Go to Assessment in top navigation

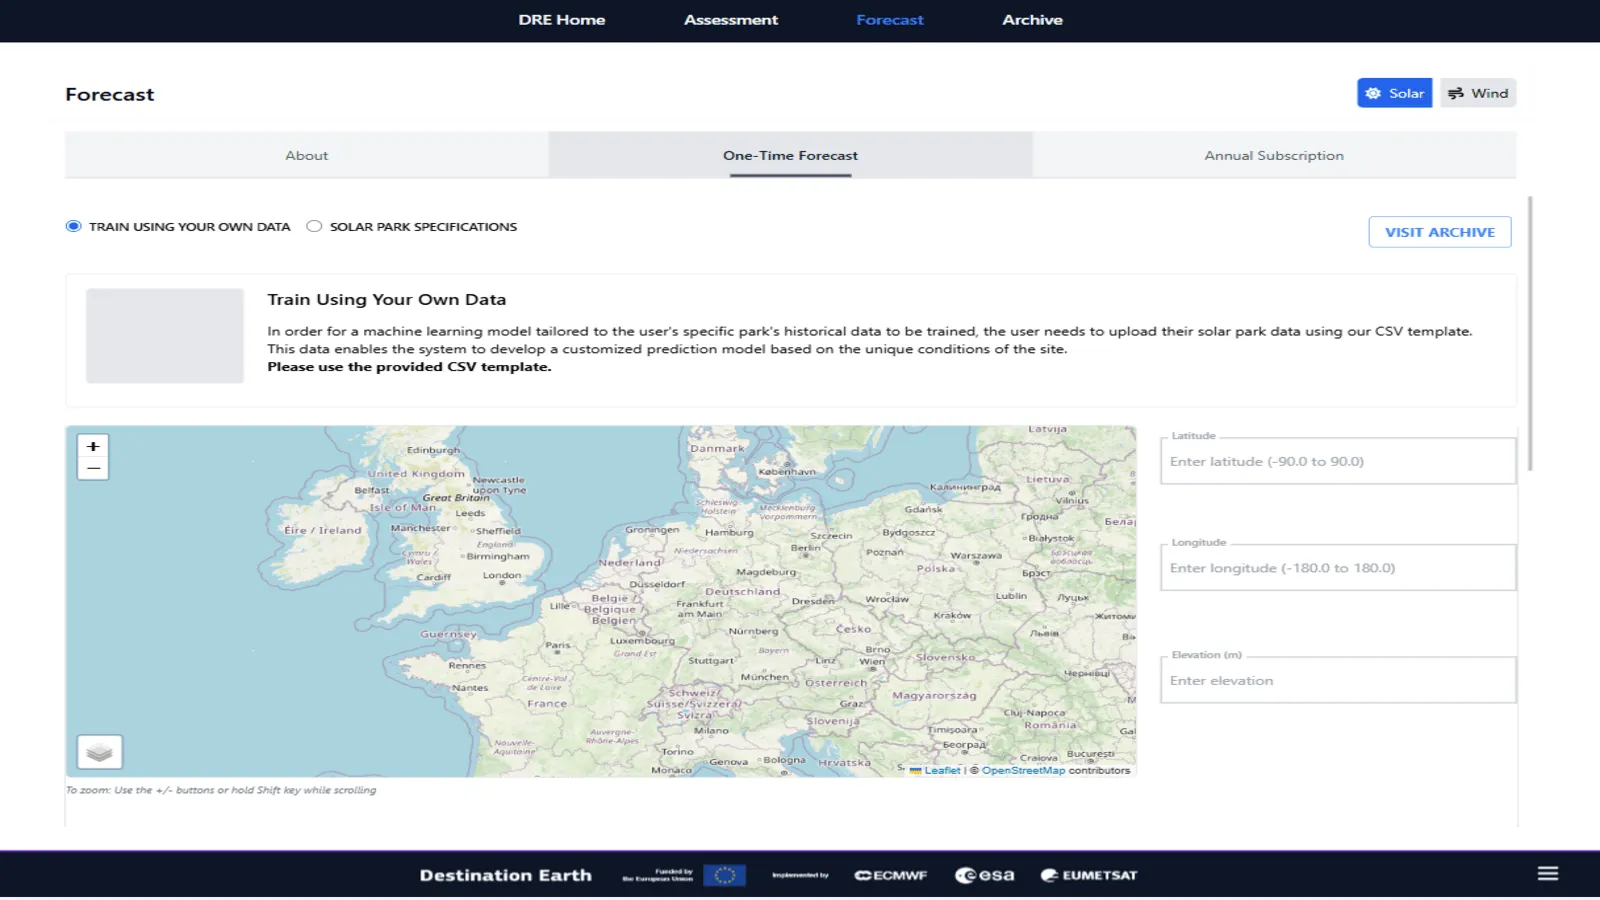(x=730, y=20)
